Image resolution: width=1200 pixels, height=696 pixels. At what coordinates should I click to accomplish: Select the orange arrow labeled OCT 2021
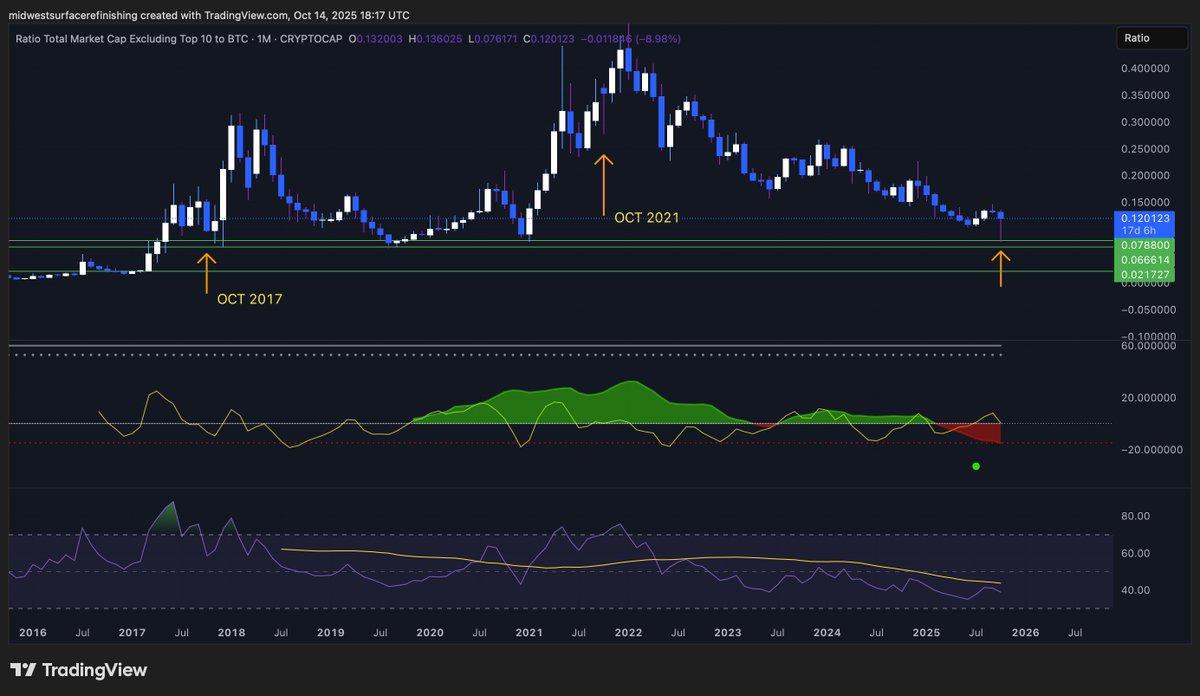click(603, 185)
